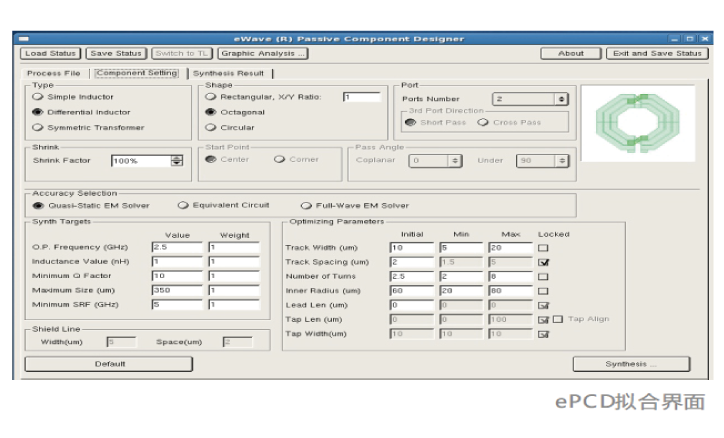Click Track Width min field
724x438 pixels.
pos(461,248)
